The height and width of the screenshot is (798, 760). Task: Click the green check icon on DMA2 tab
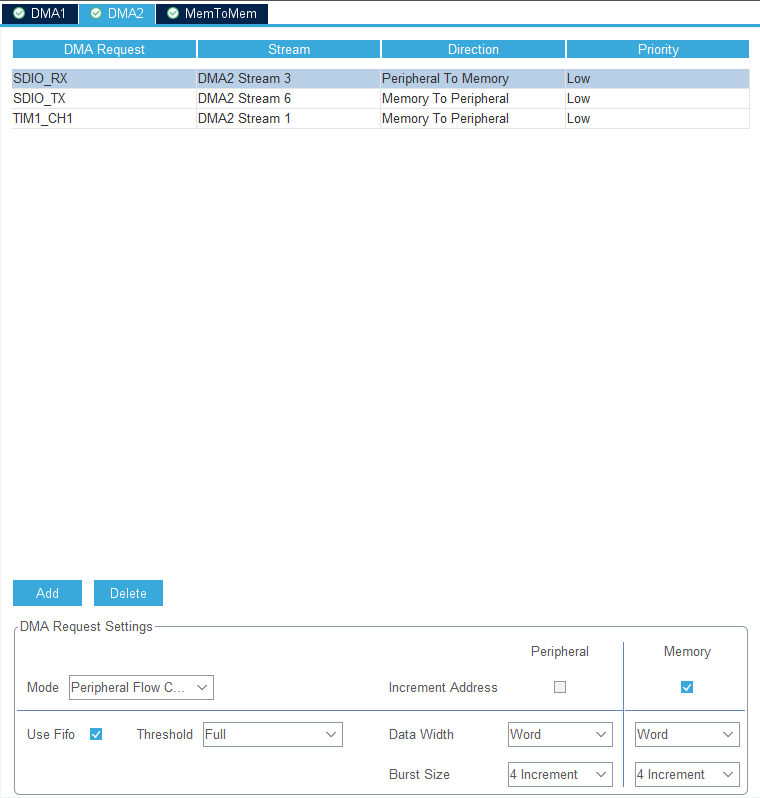tap(96, 13)
